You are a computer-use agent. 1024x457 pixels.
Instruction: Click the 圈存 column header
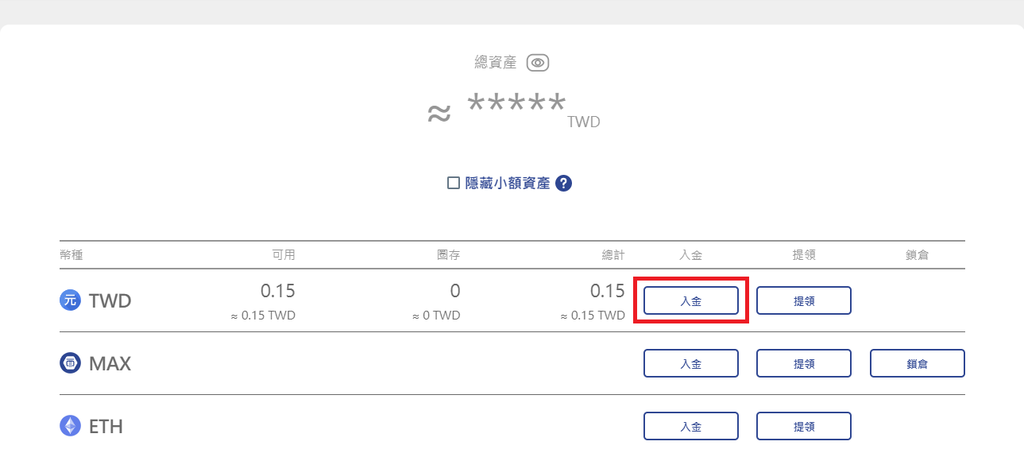(x=449, y=256)
